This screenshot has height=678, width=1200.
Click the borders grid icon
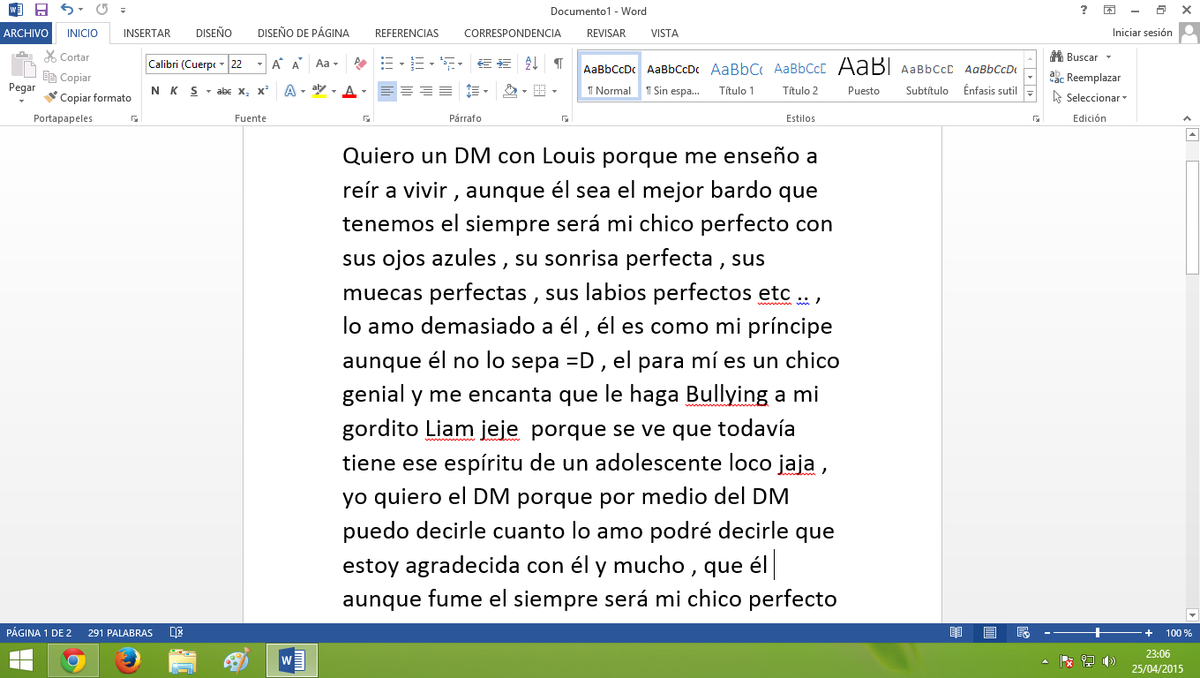tap(540, 91)
